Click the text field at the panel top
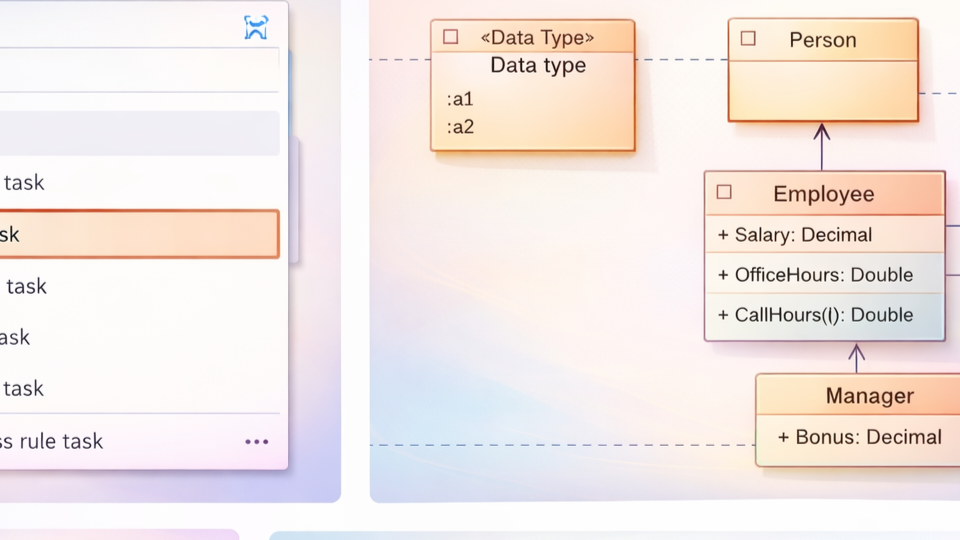 (138, 70)
